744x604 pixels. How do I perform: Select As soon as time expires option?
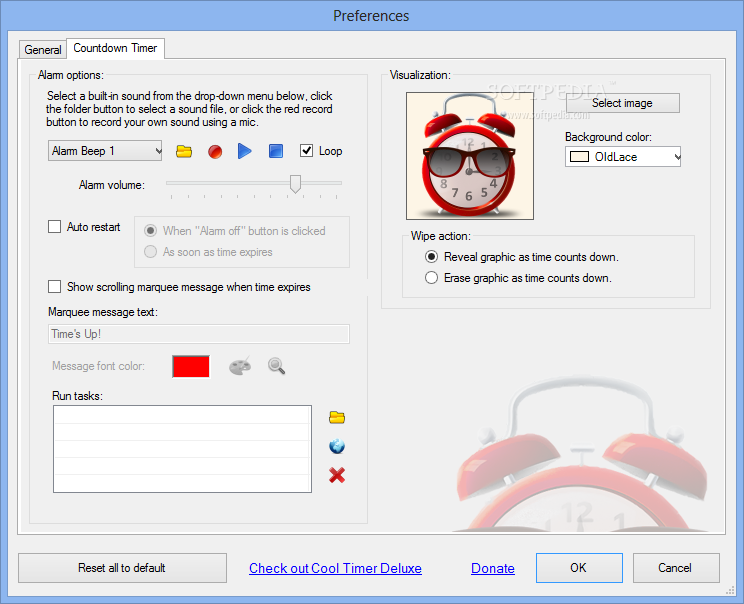[150, 251]
